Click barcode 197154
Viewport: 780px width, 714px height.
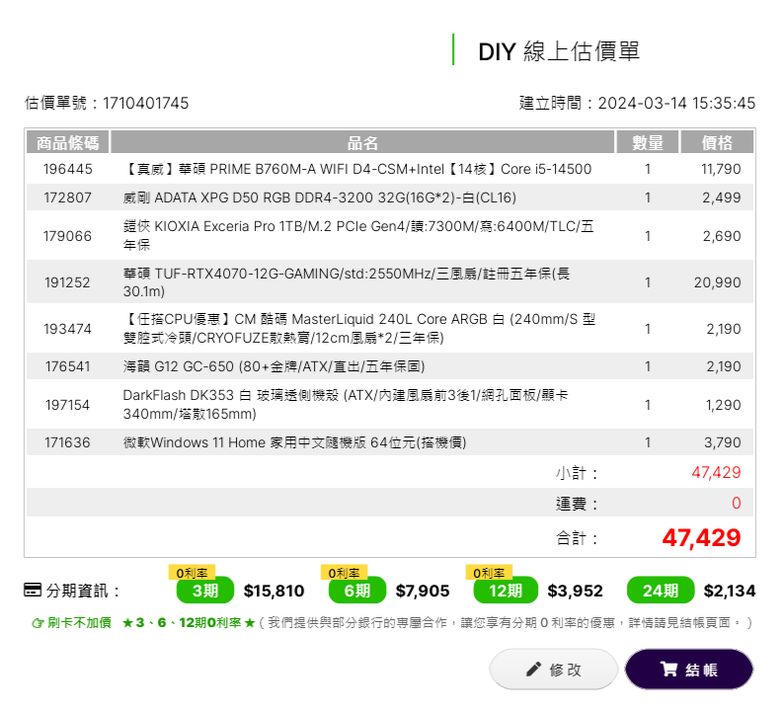click(x=68, y=405)
